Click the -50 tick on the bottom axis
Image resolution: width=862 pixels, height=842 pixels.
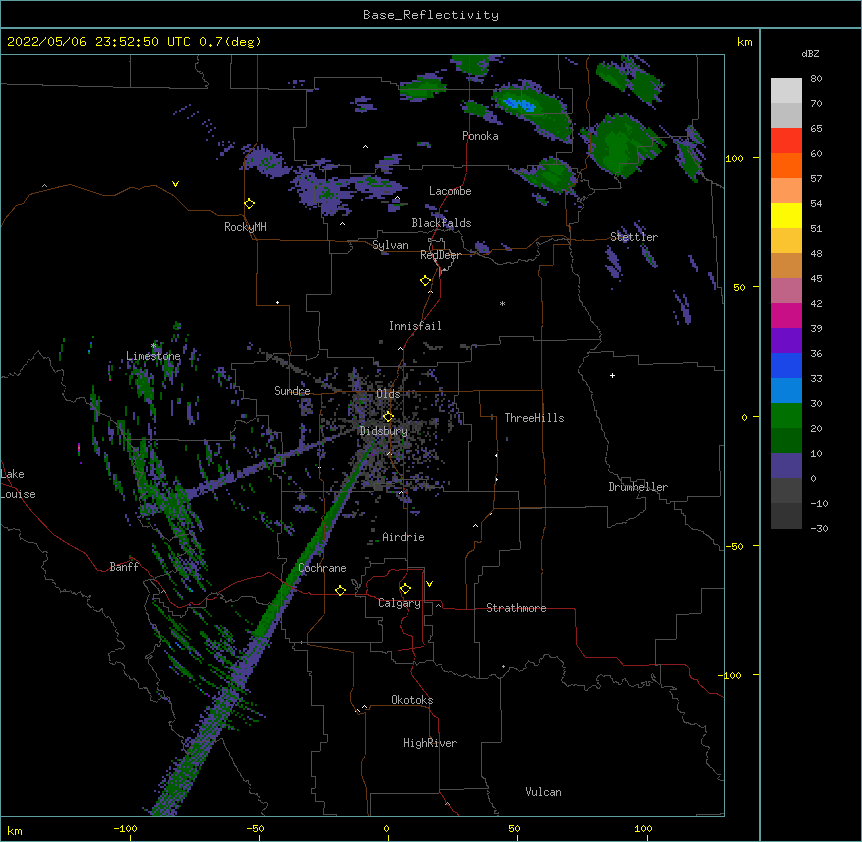(x=255, y=828)
